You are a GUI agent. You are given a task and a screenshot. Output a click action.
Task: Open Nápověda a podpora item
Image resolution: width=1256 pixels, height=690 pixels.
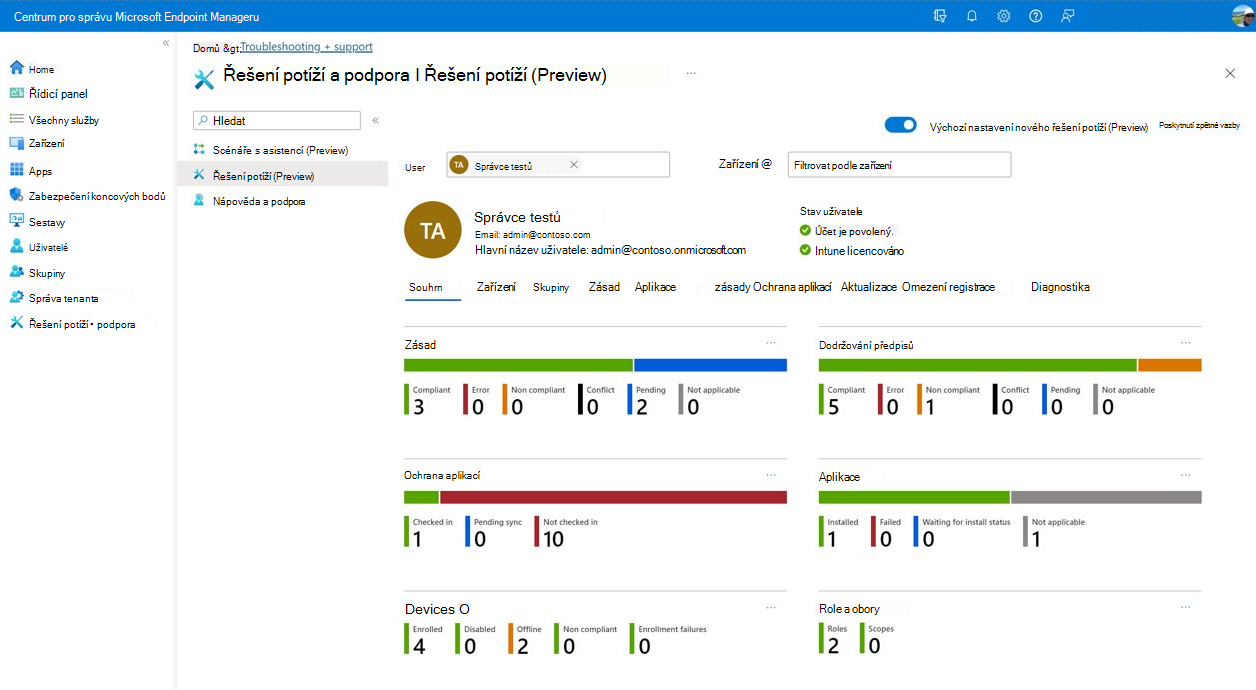pos(259,201)
